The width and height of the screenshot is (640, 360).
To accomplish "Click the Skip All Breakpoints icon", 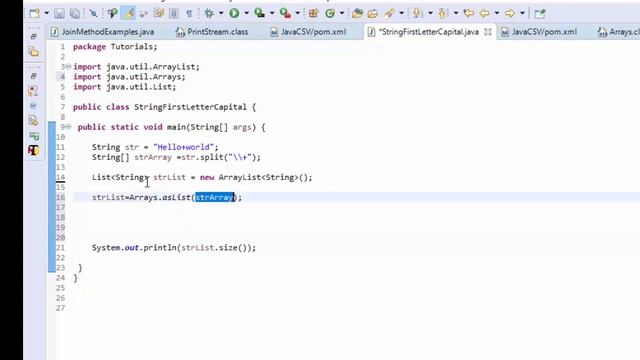I will pos(93,13).
